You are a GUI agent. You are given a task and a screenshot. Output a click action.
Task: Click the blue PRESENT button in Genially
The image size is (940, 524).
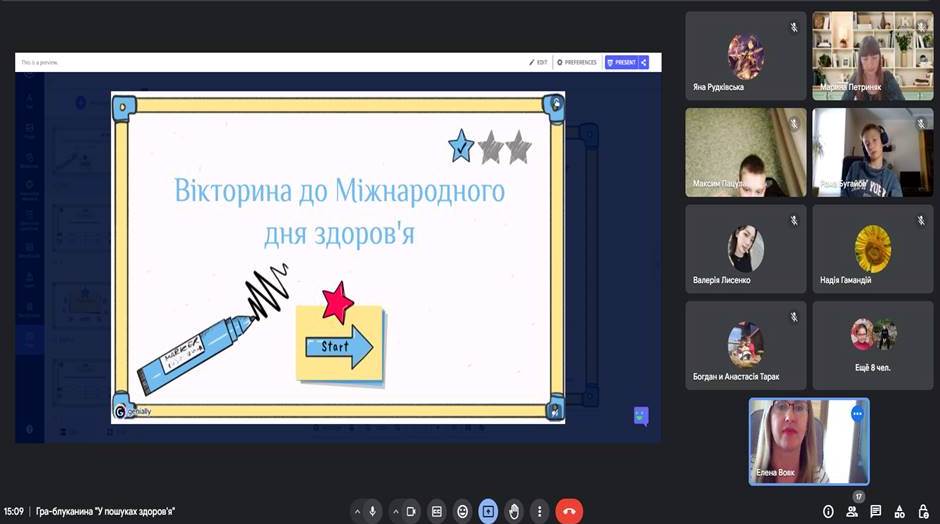(621, 62)
